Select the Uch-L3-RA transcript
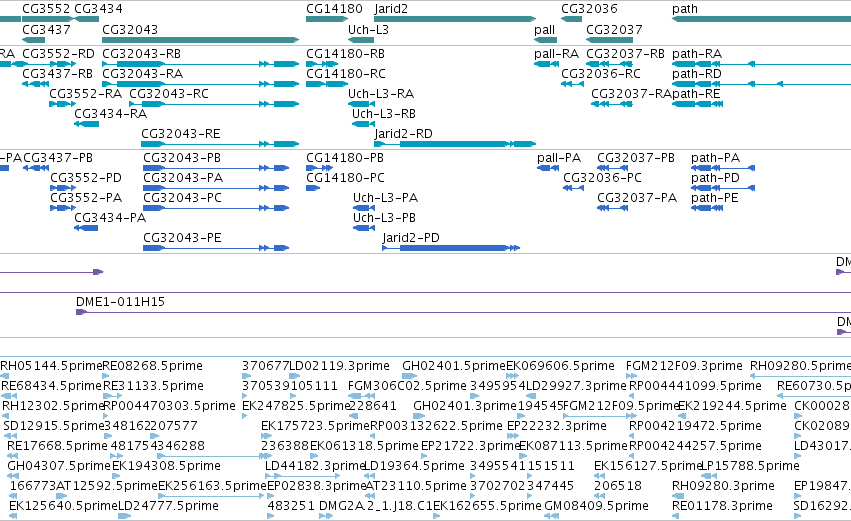The image size is (851, 521). (381, 94)
